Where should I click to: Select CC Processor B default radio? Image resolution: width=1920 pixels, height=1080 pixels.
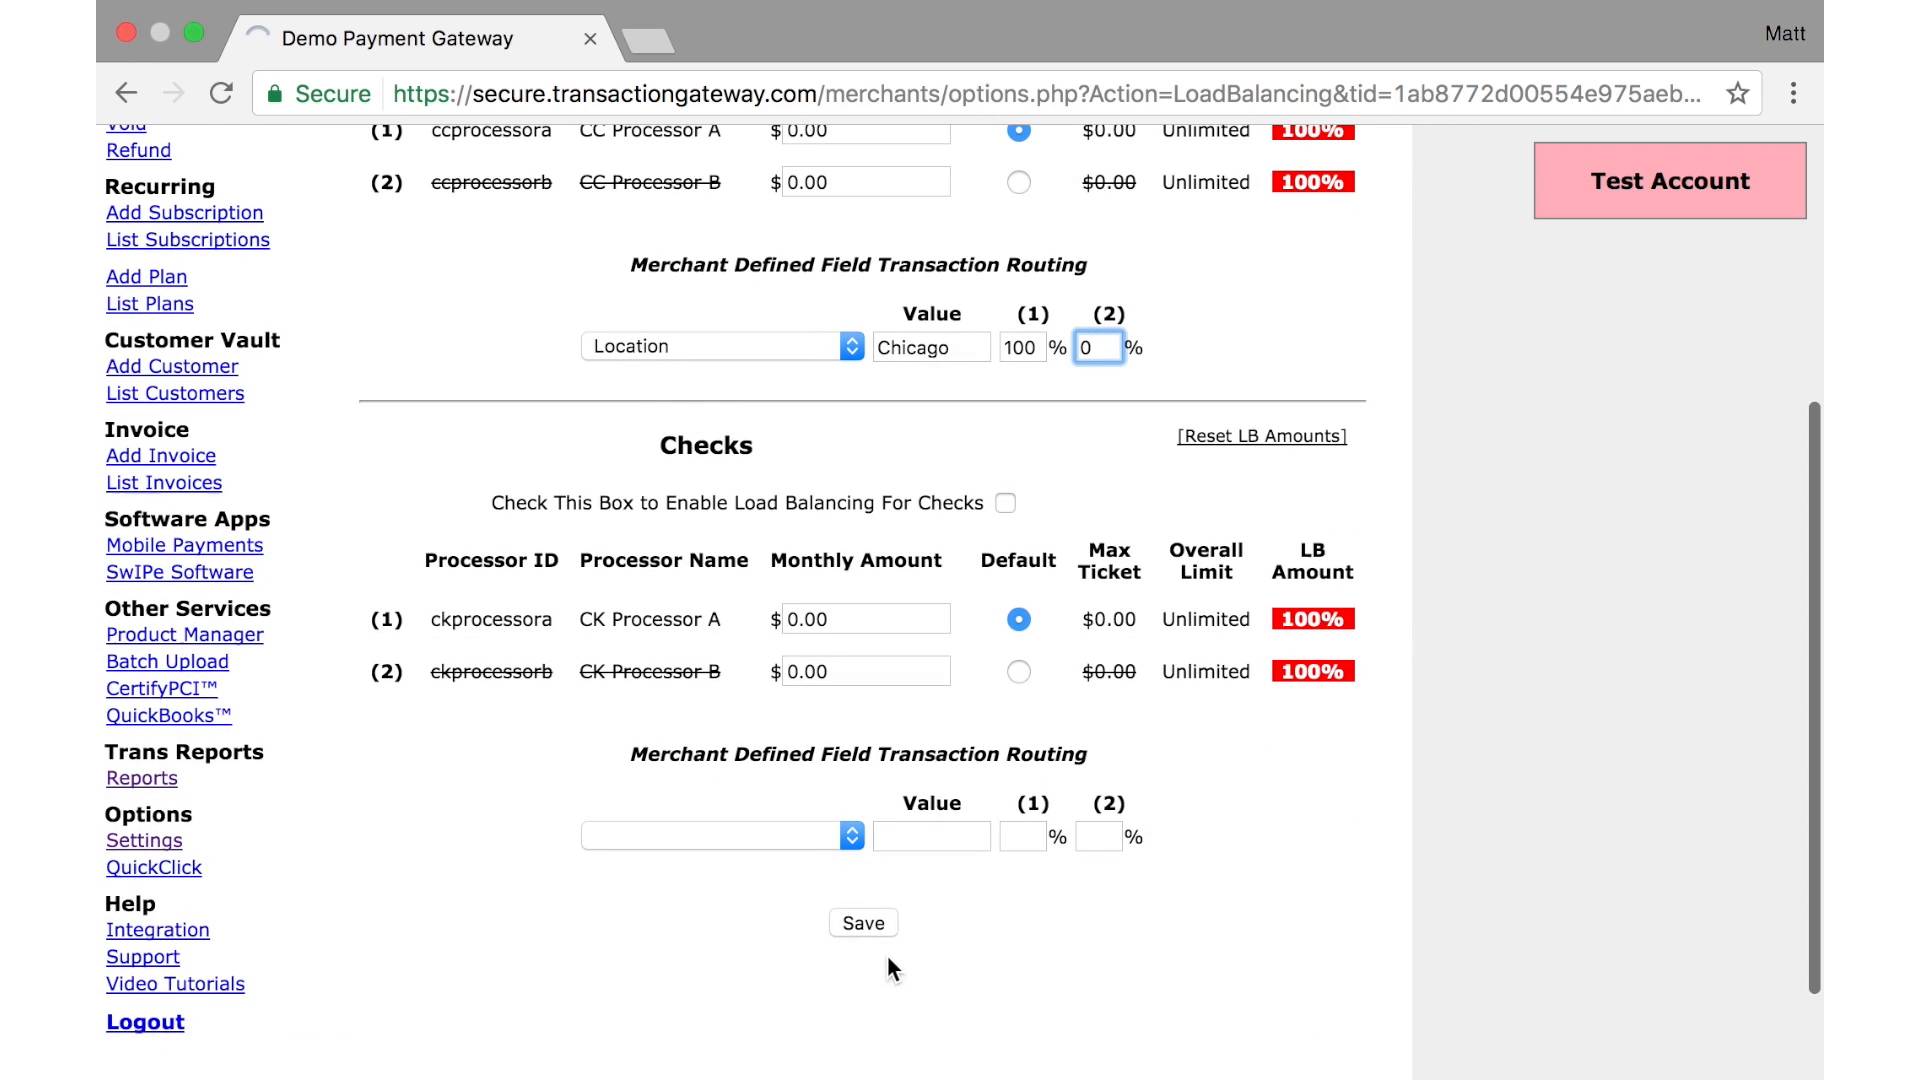1018,183
